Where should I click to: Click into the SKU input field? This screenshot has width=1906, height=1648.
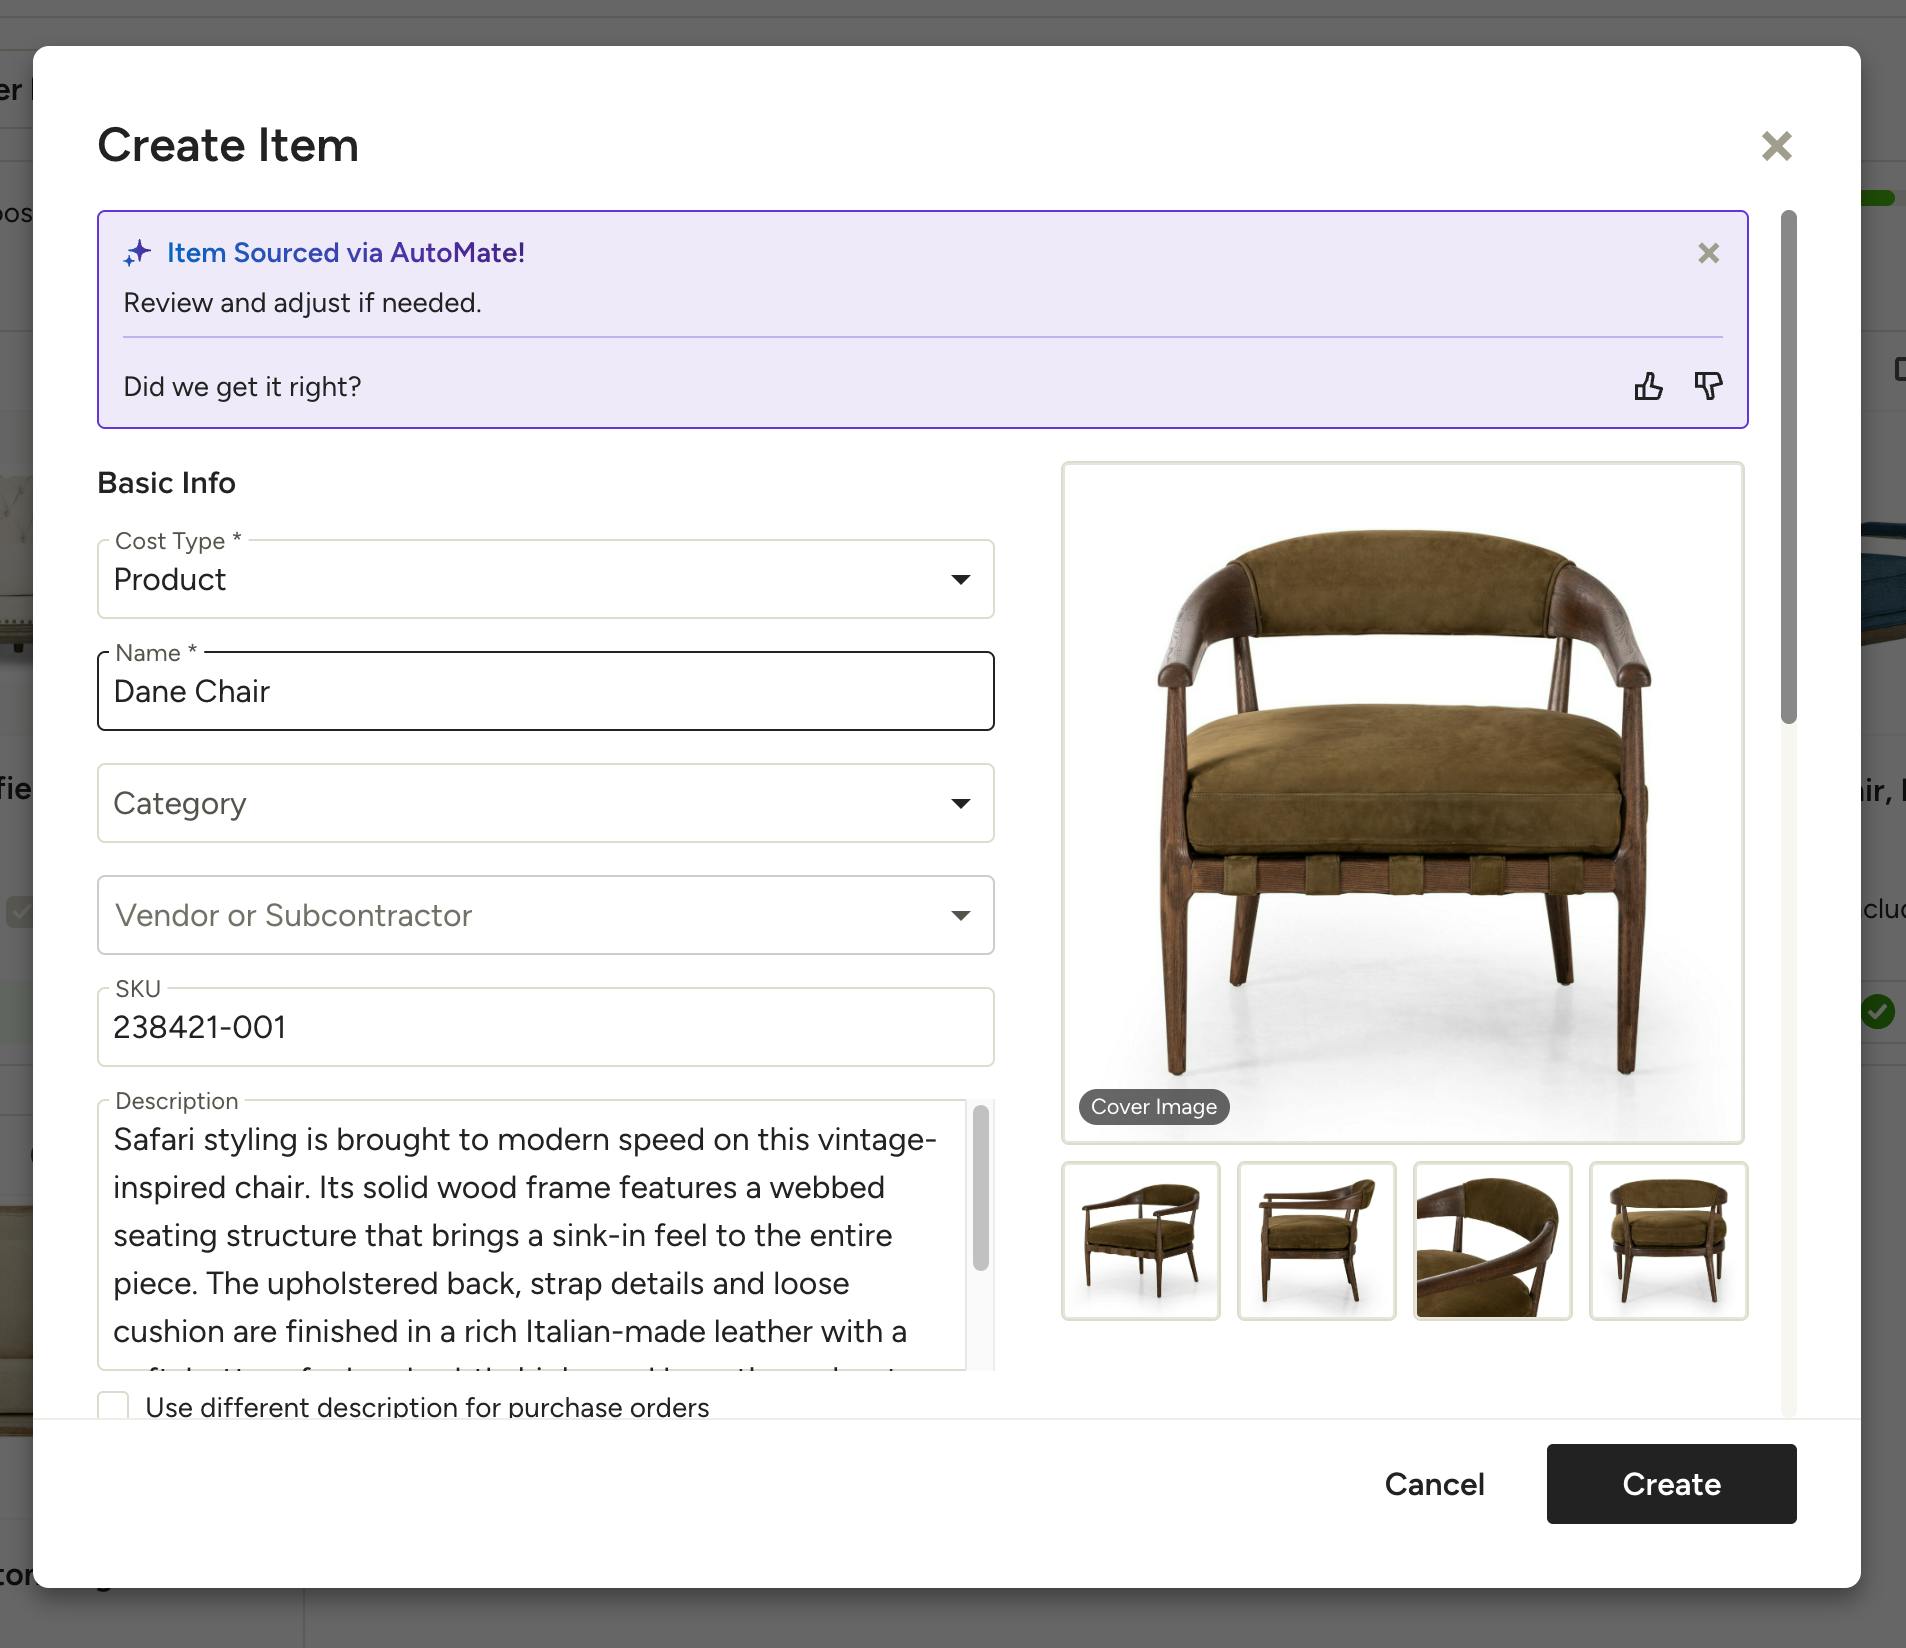pyautogui.click(x=545, y=1028)
